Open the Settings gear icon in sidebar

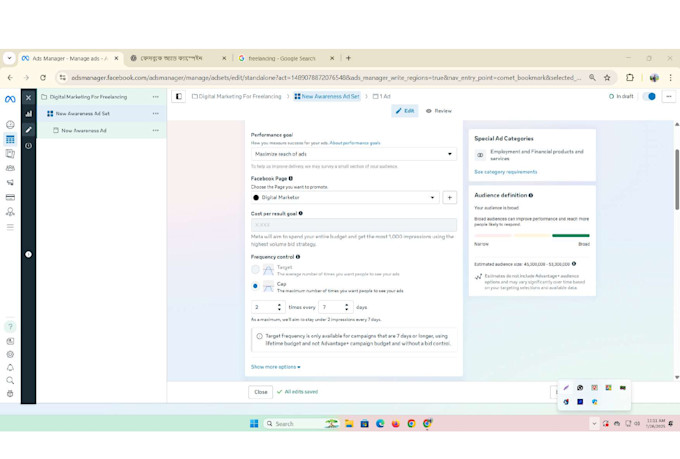[x=10, y=354]
